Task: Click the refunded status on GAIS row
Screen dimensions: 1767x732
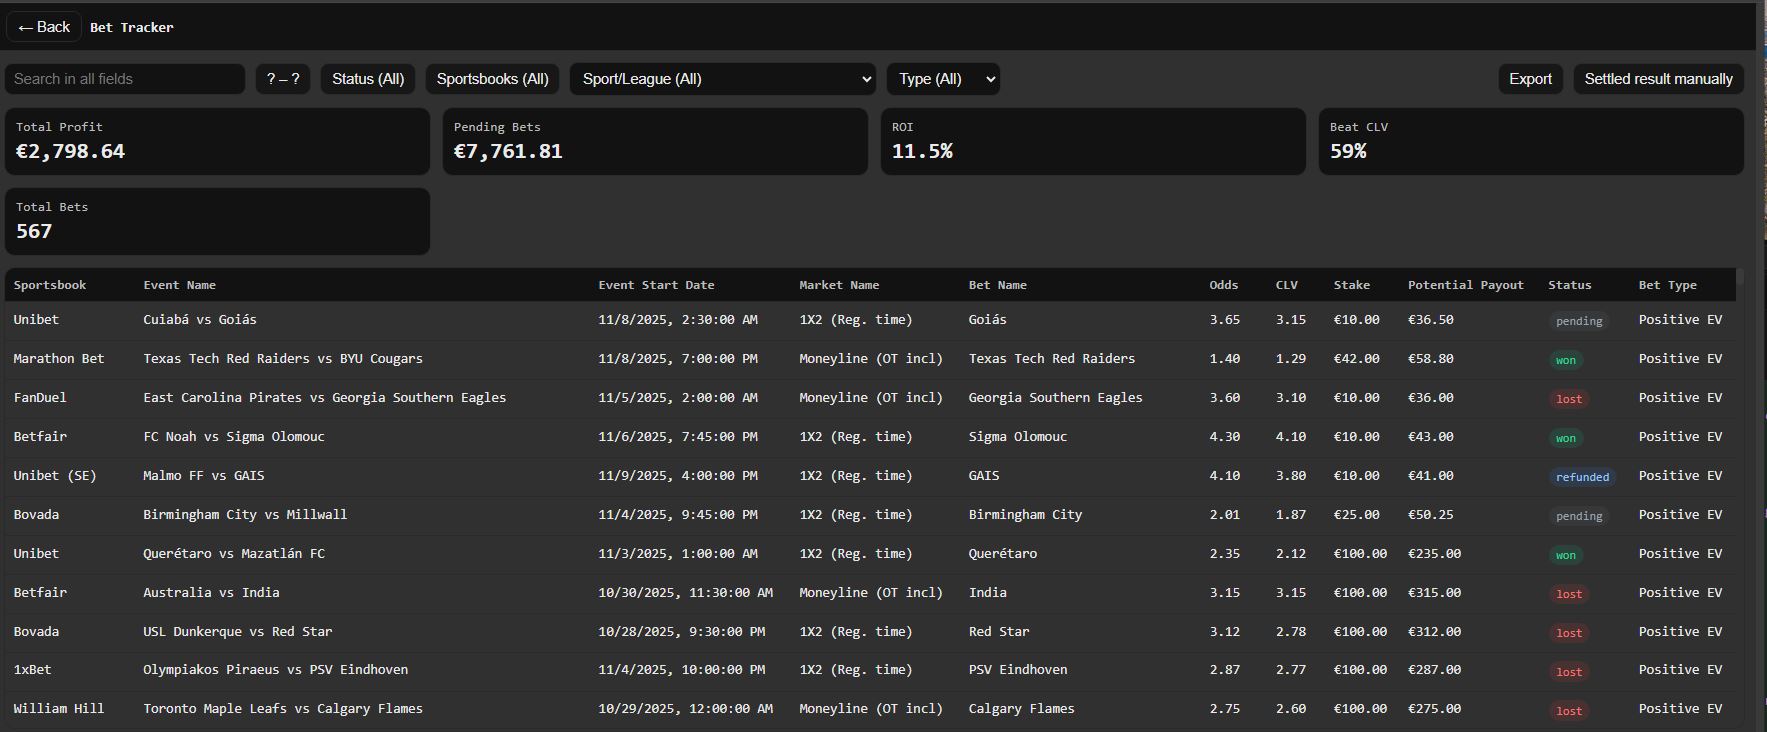Action: click(1582, 477)
